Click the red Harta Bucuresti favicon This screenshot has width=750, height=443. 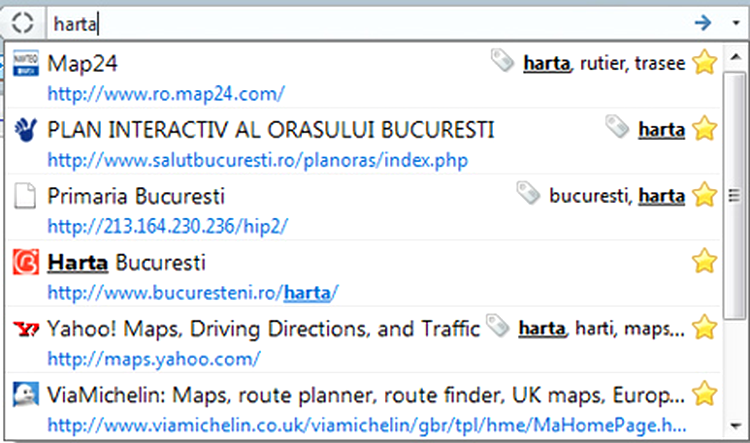pos(25,262)
